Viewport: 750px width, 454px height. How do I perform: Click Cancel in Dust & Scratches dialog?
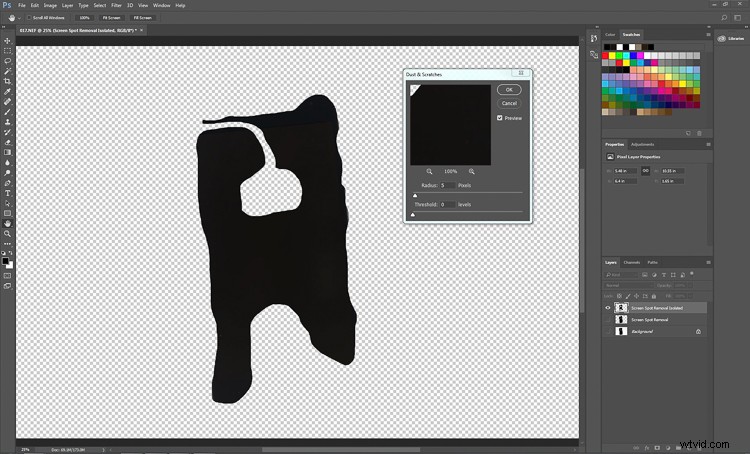(509, 103)
